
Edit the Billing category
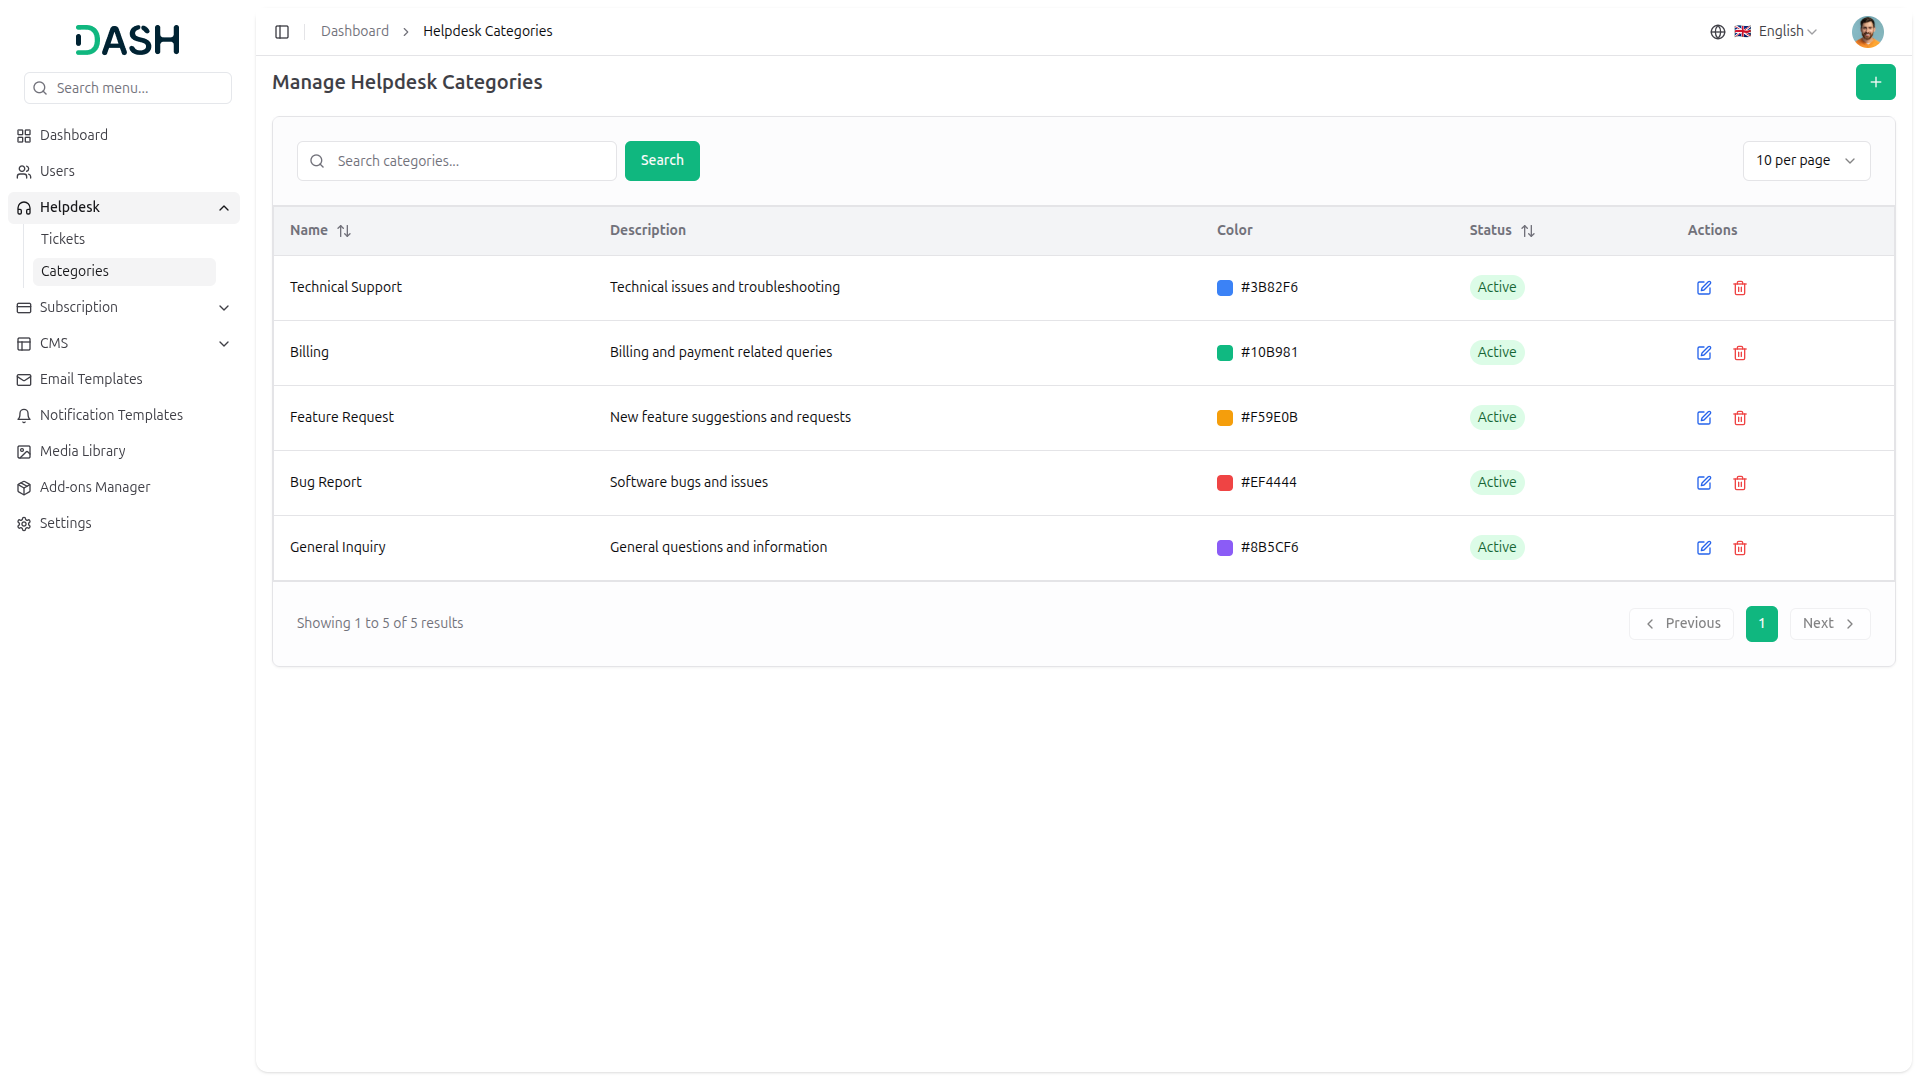click(x=1704, y=353)
